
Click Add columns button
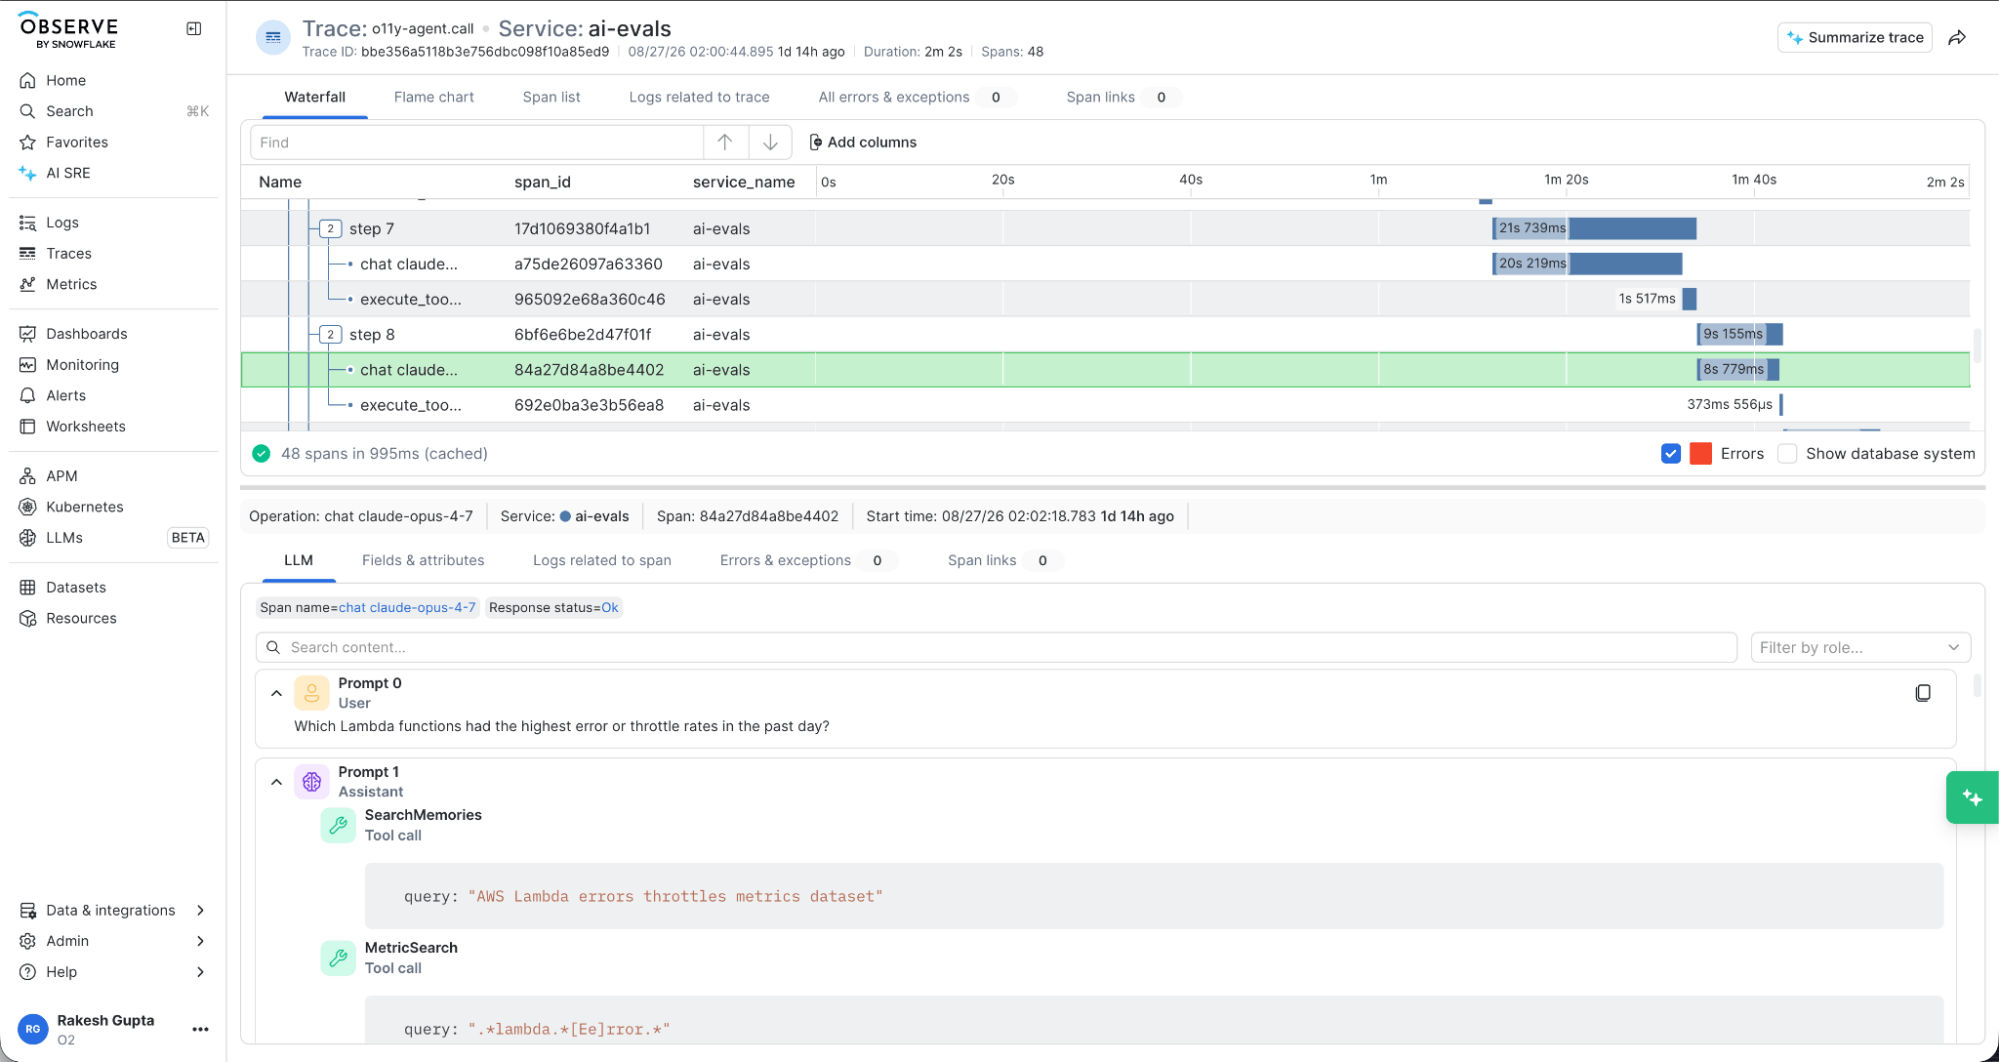[862, 142]
